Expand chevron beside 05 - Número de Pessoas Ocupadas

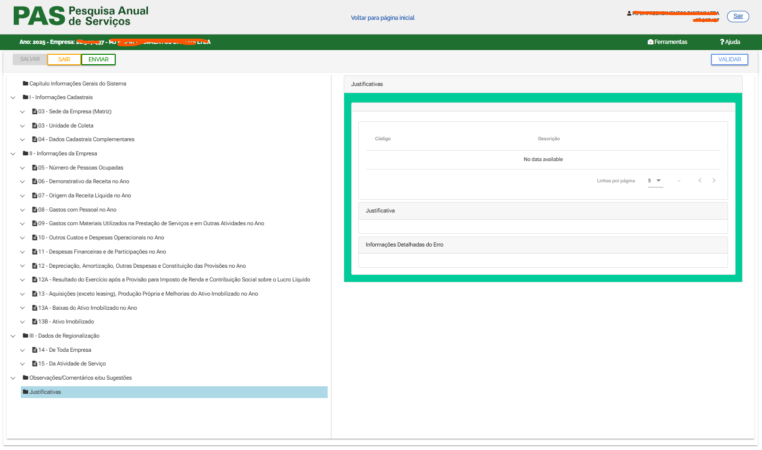click(x=22, y=168)
